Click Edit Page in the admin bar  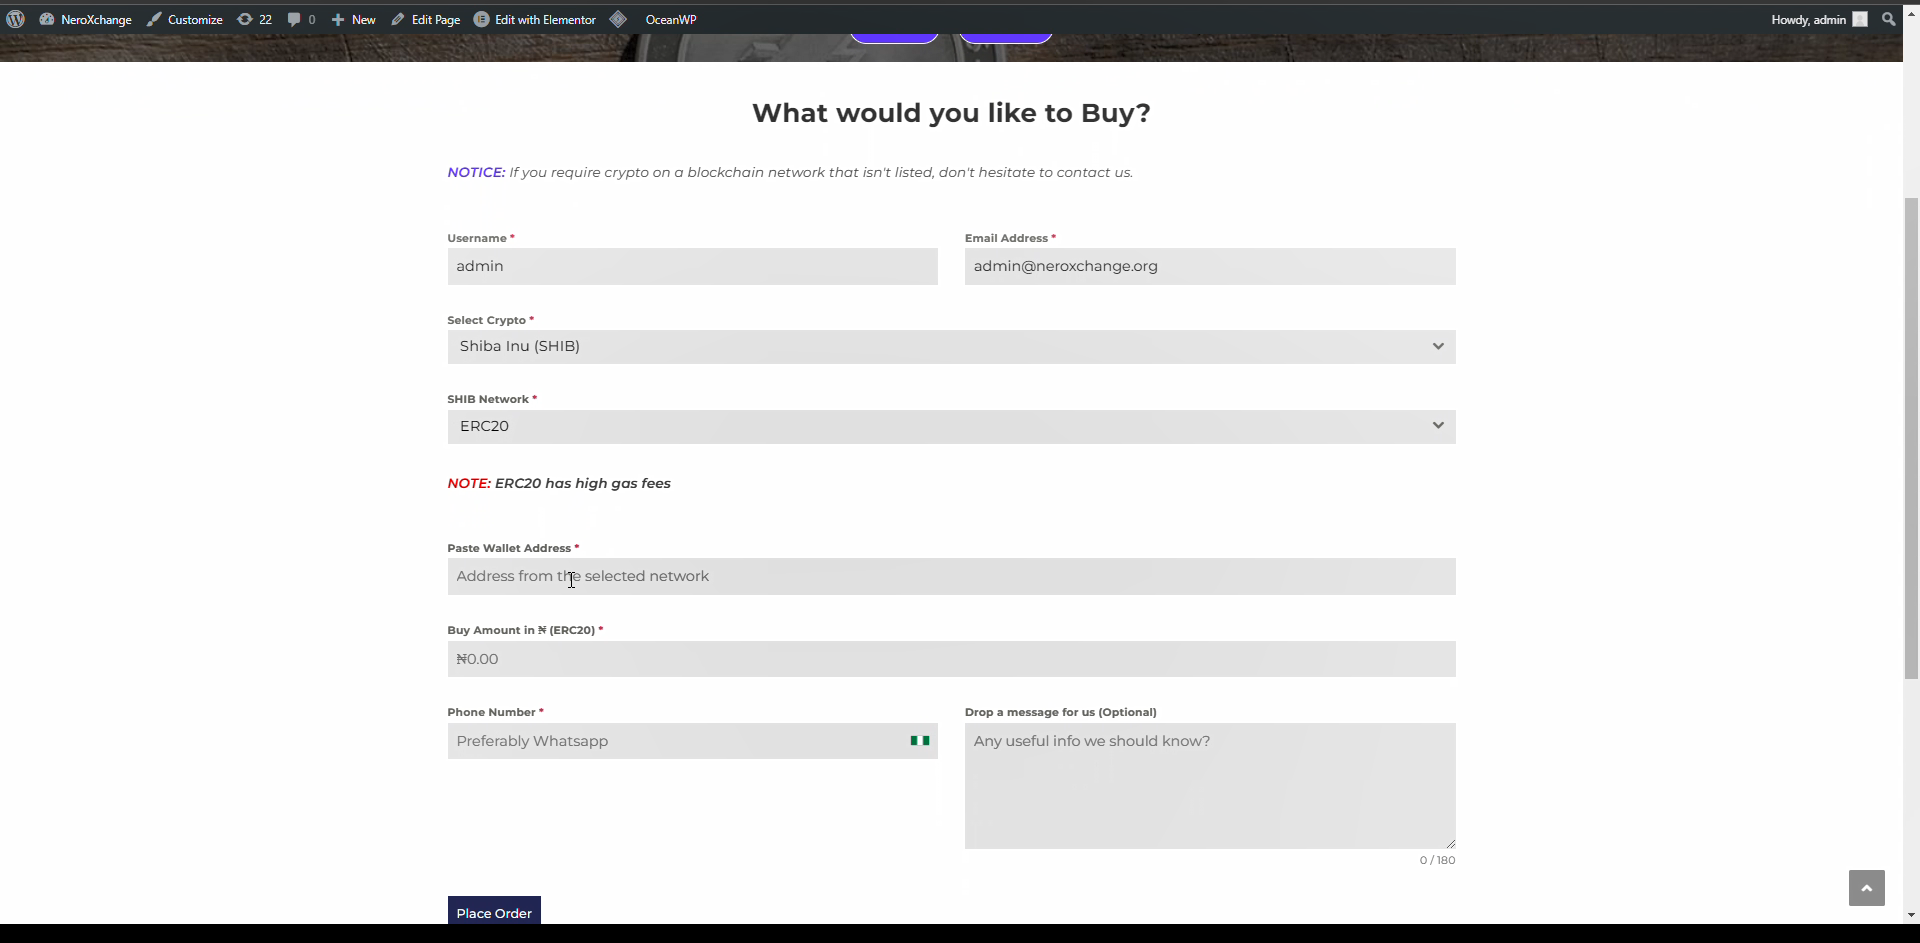[426, 19]
